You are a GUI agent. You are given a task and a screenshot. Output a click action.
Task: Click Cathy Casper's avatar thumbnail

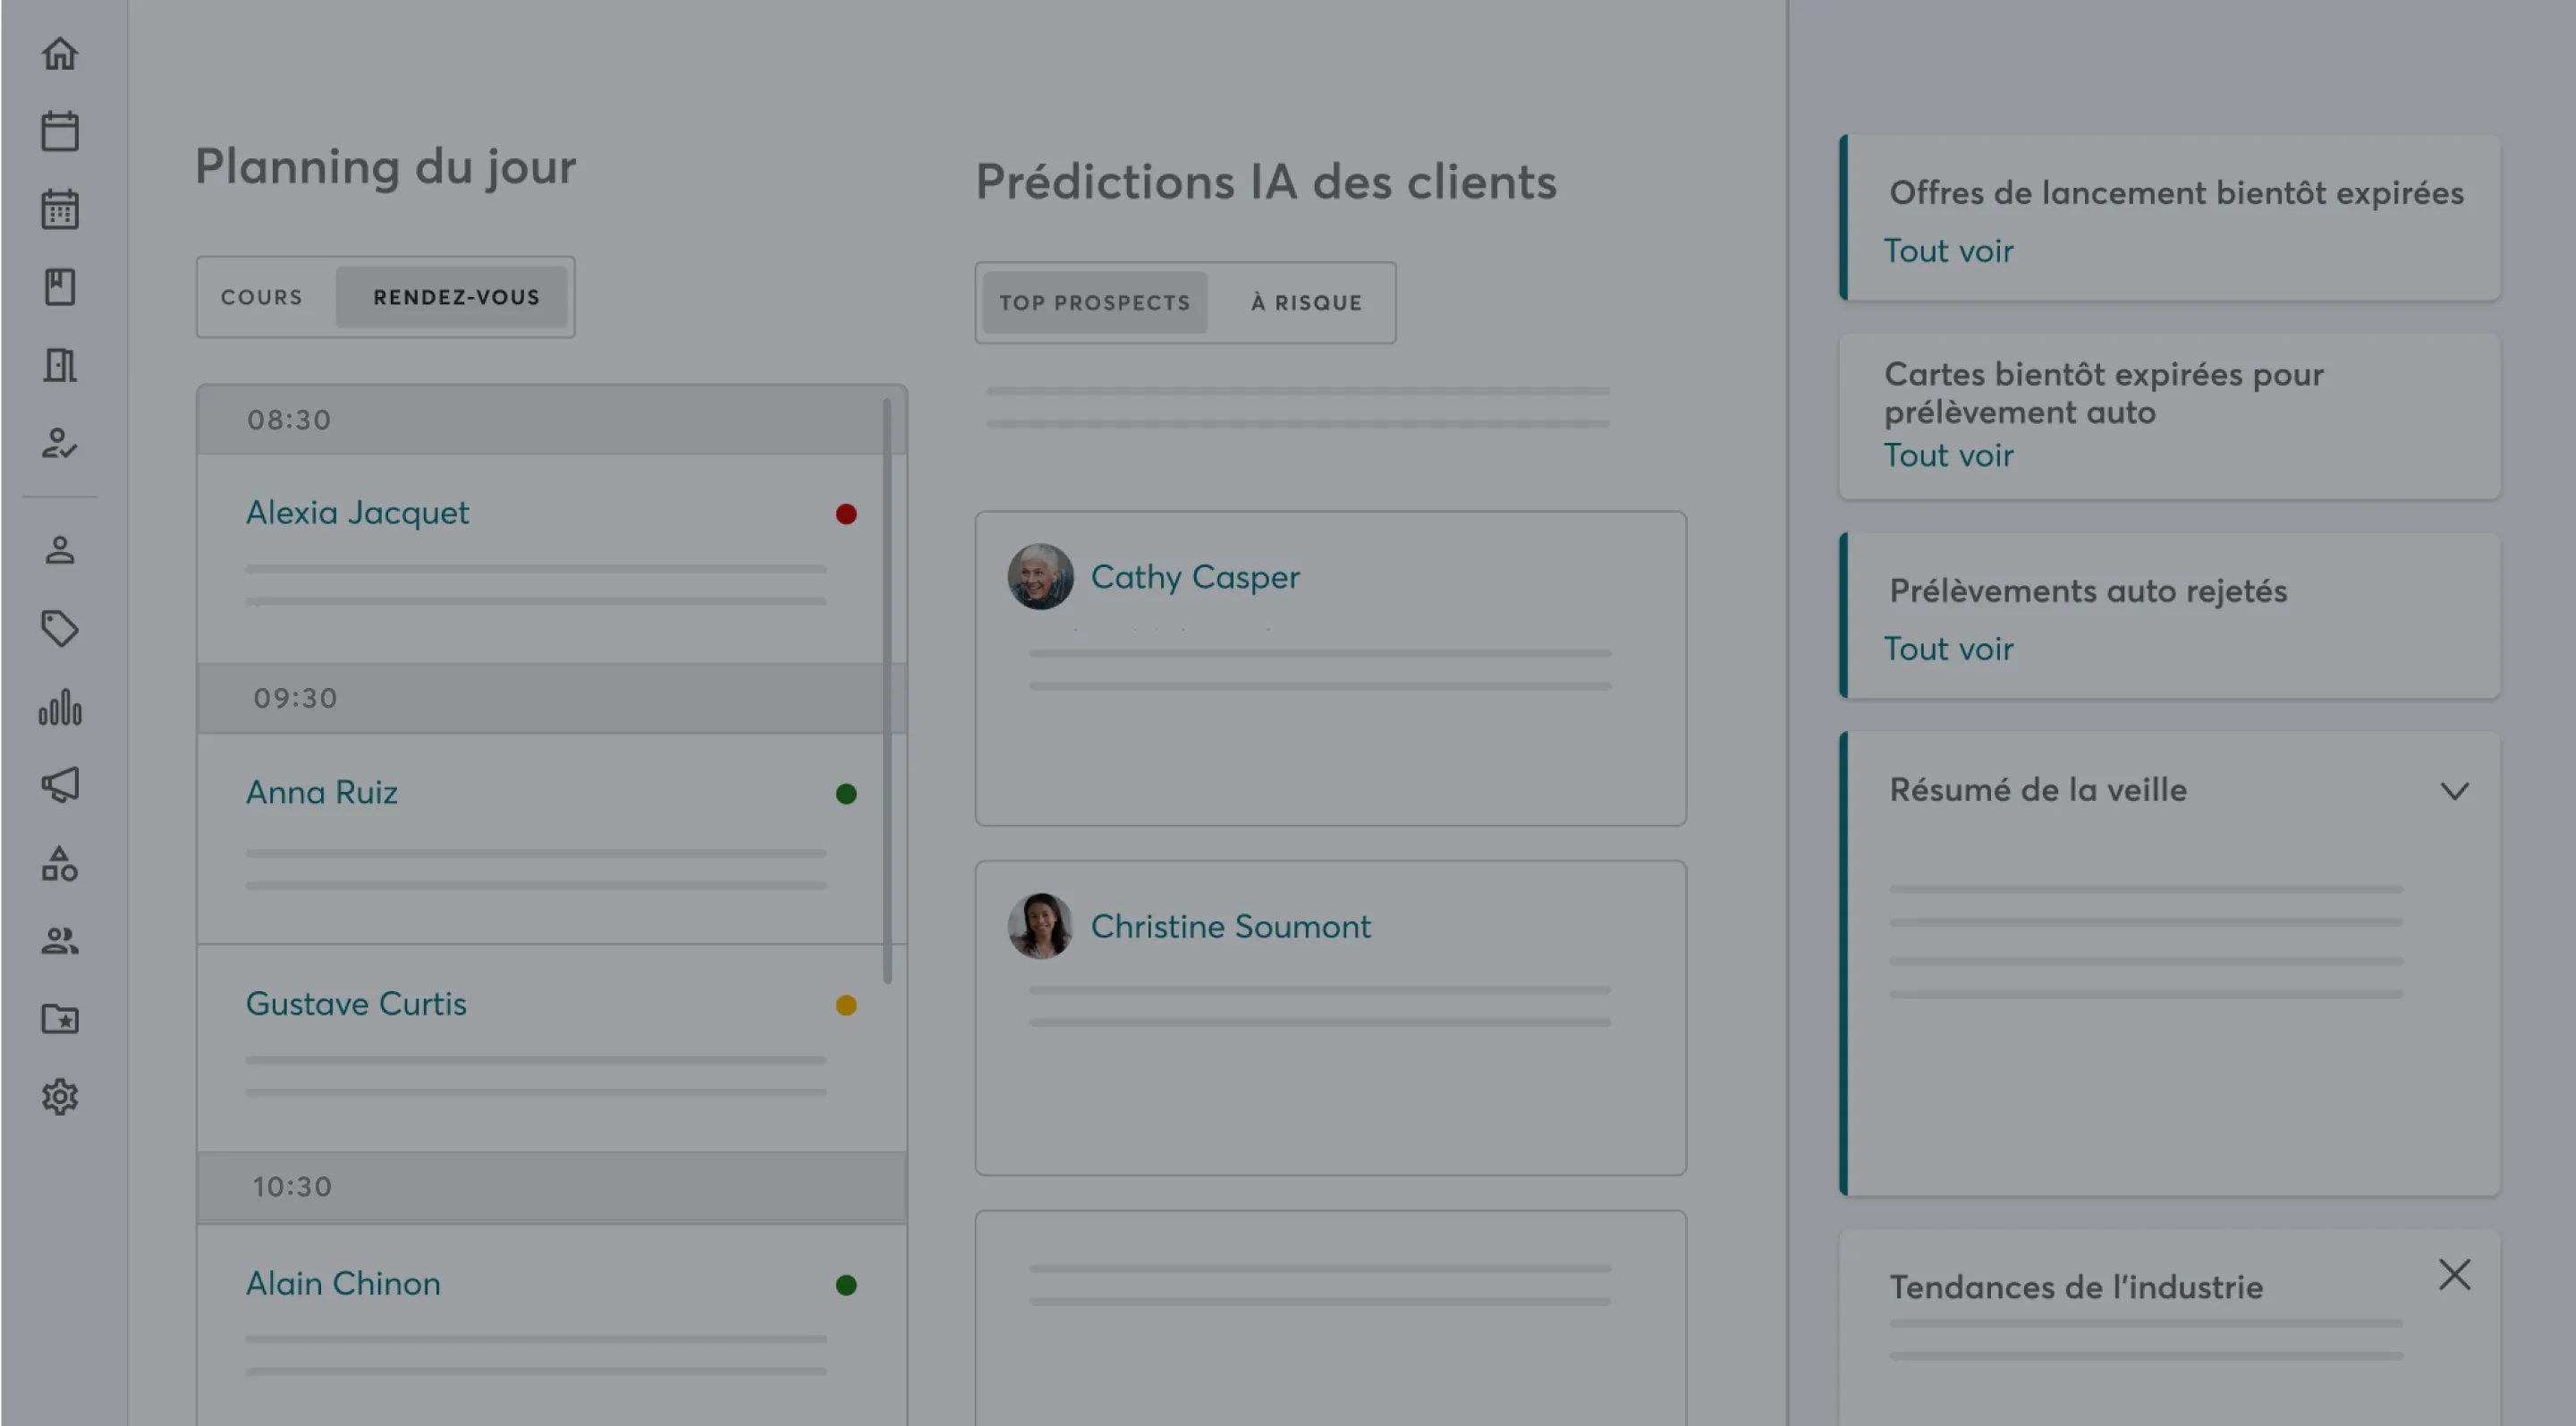tap(1040, 577)
